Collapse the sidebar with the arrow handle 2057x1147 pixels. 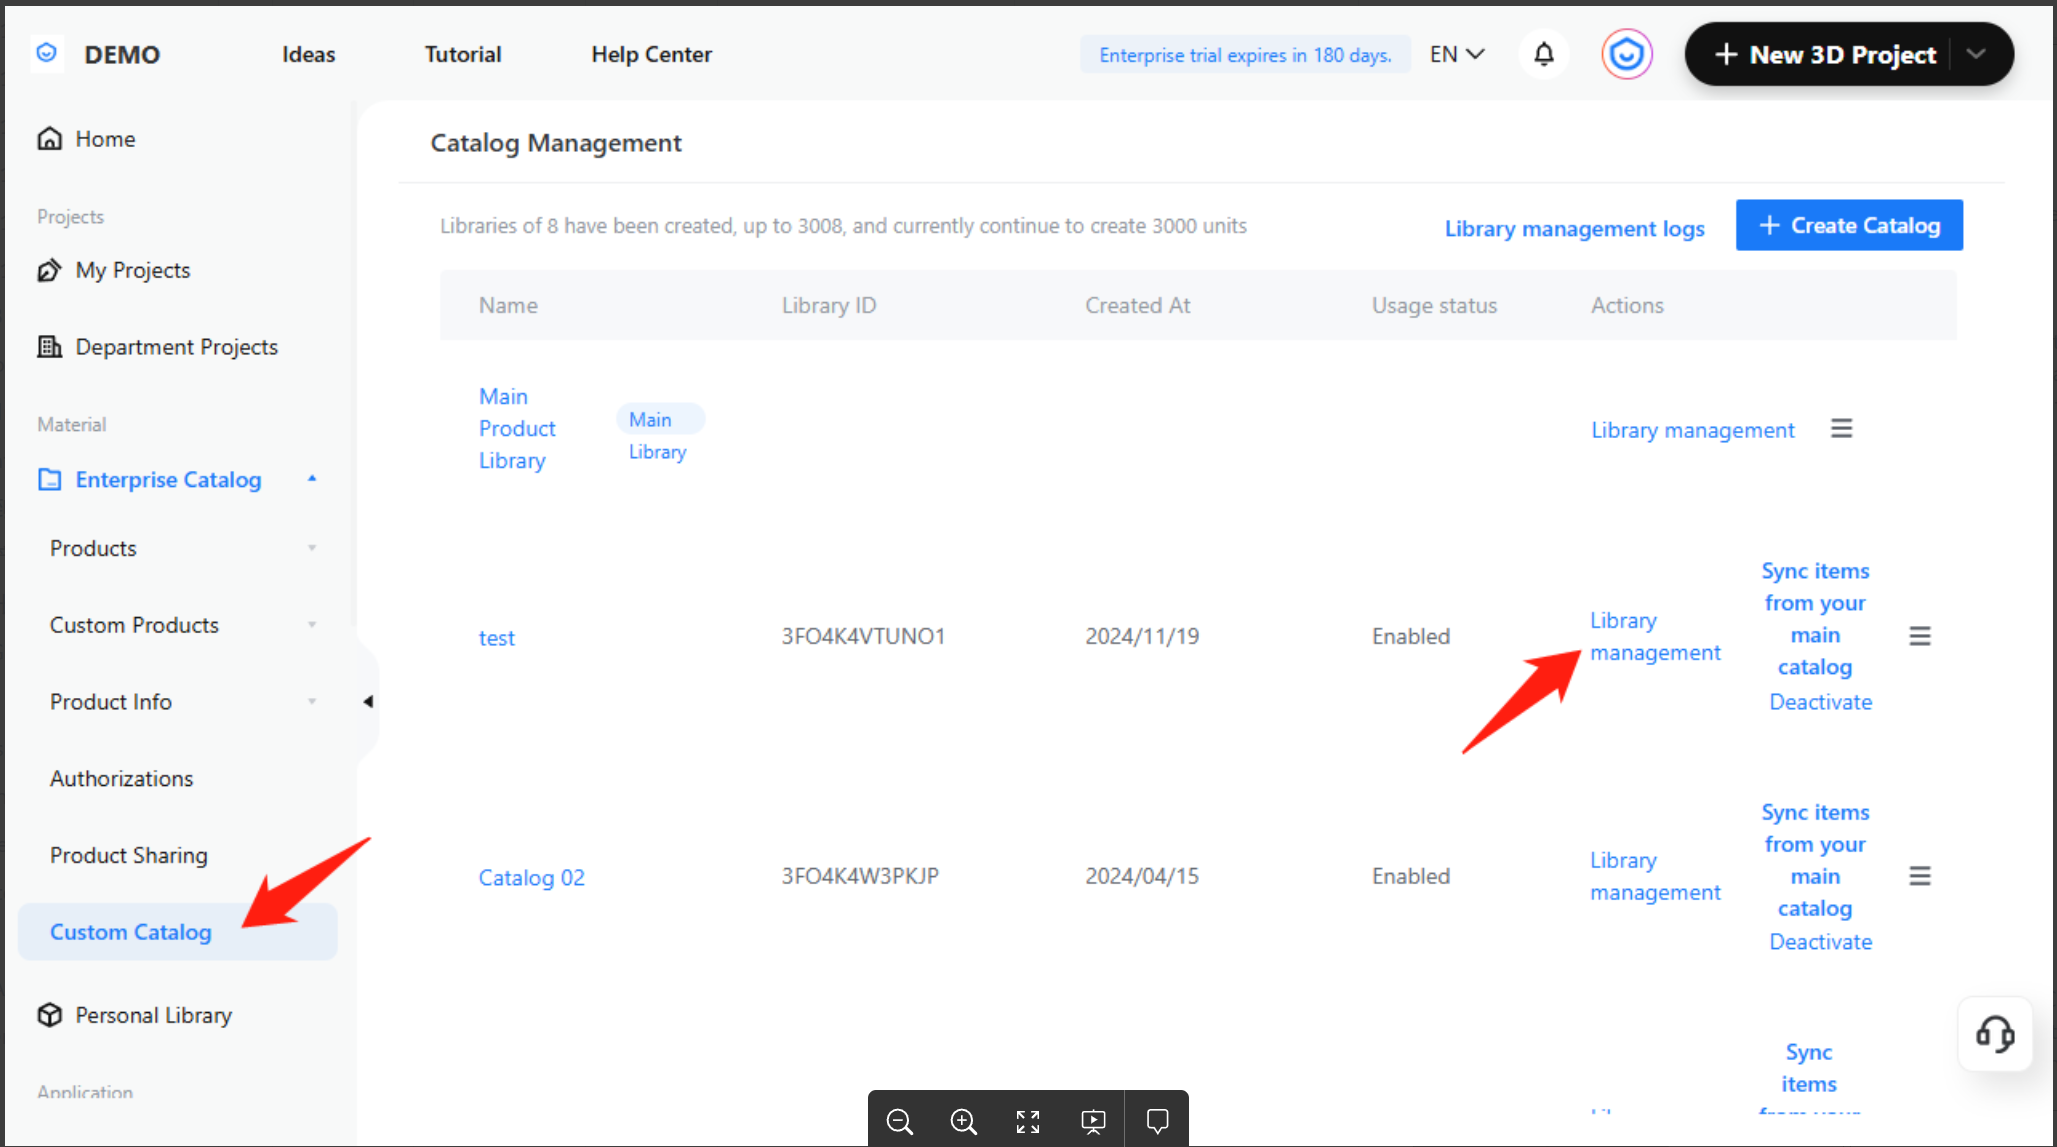[x=368, y=701]
